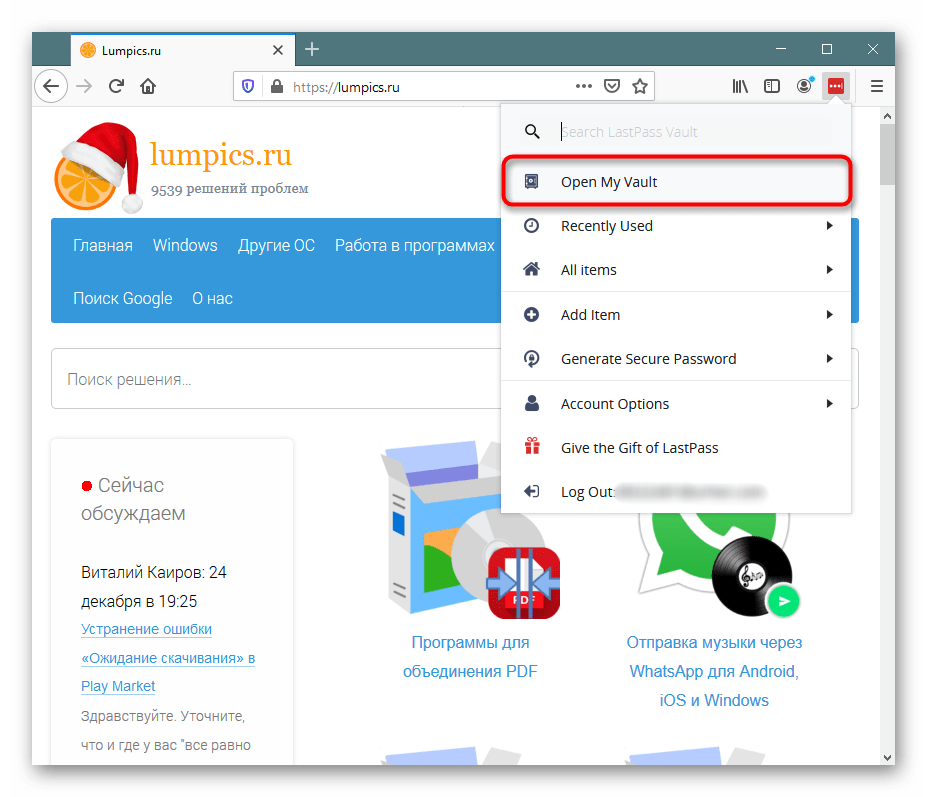Click the red gift box icon
The width and height of the screenshot is (927, 797).
tap(532, 446)
